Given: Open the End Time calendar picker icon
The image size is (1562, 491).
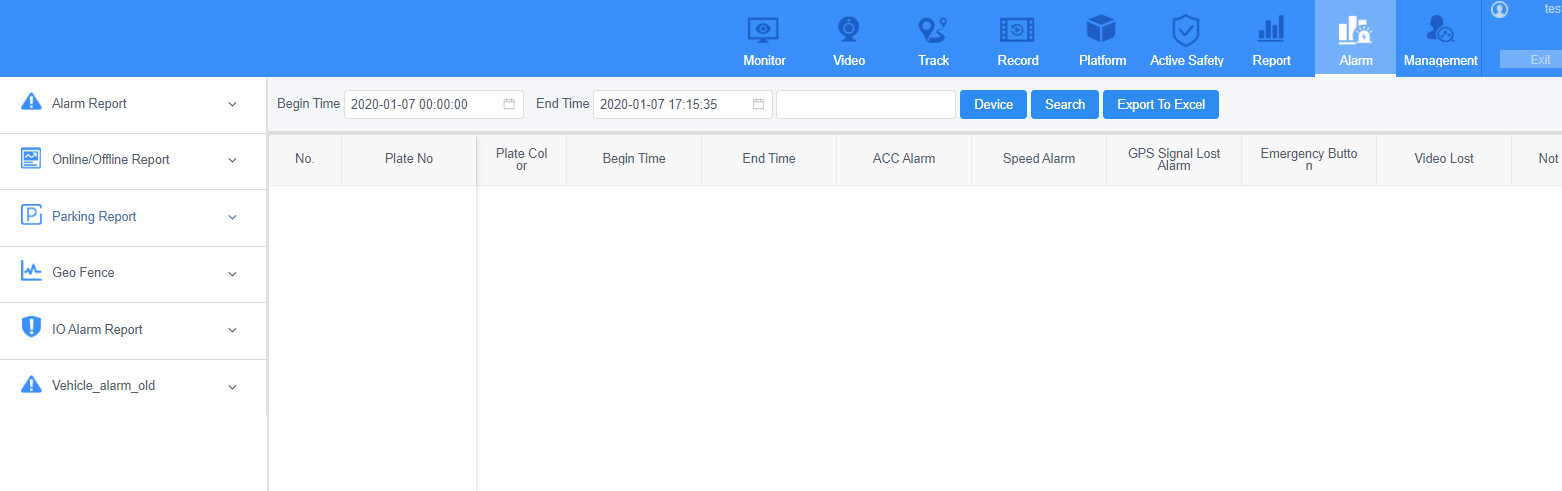Looking at the screenshot, I should 758,104.
